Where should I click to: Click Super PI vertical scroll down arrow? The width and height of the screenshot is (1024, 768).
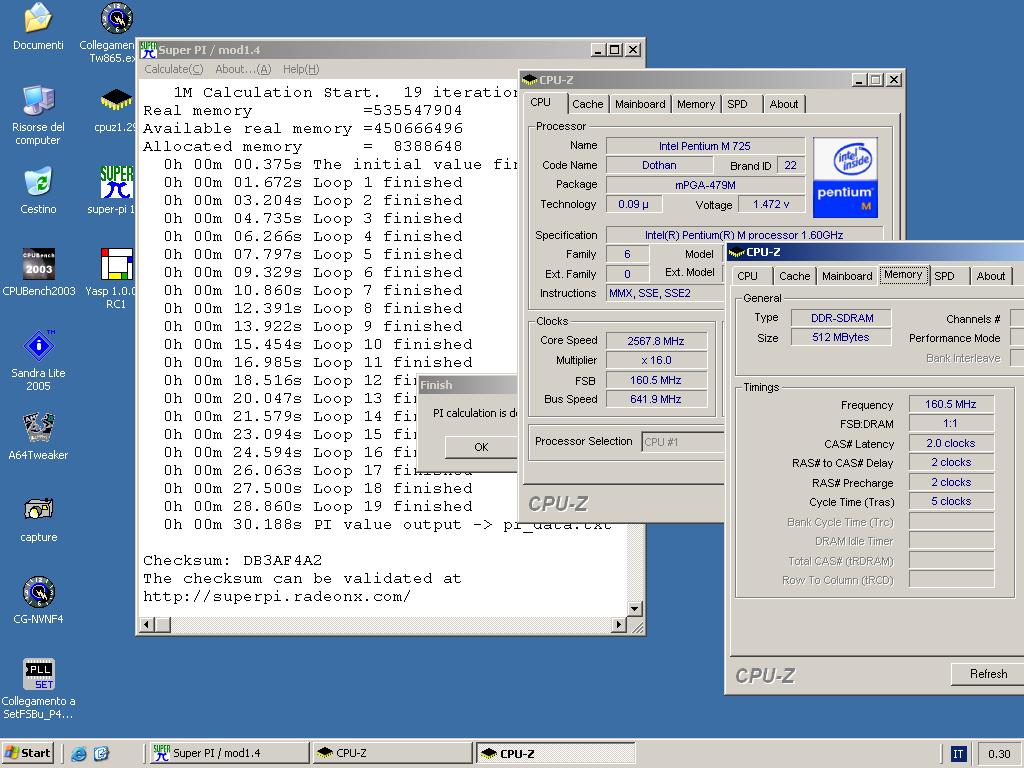[x=634, y=608]
